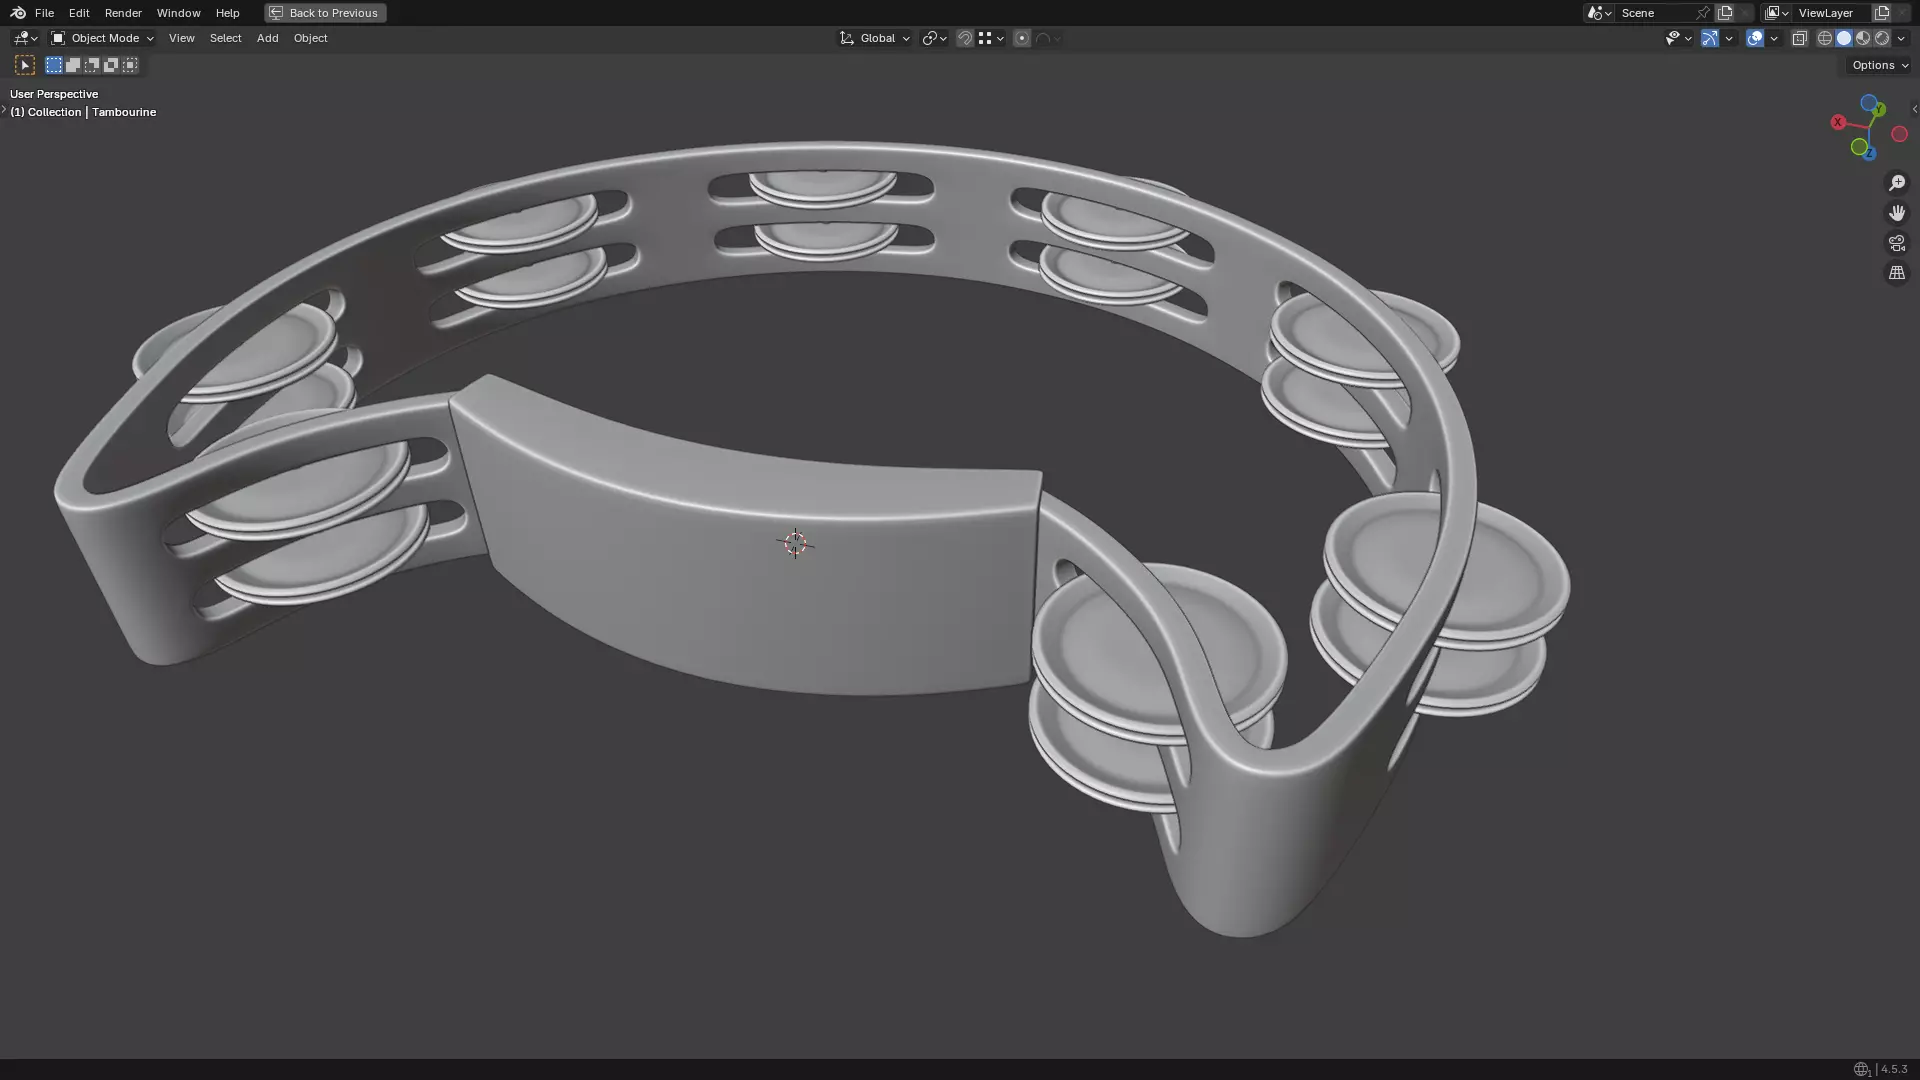Open the Render menu
This screenshot has height=1080, width=1920.
click(x=123, y=13)
